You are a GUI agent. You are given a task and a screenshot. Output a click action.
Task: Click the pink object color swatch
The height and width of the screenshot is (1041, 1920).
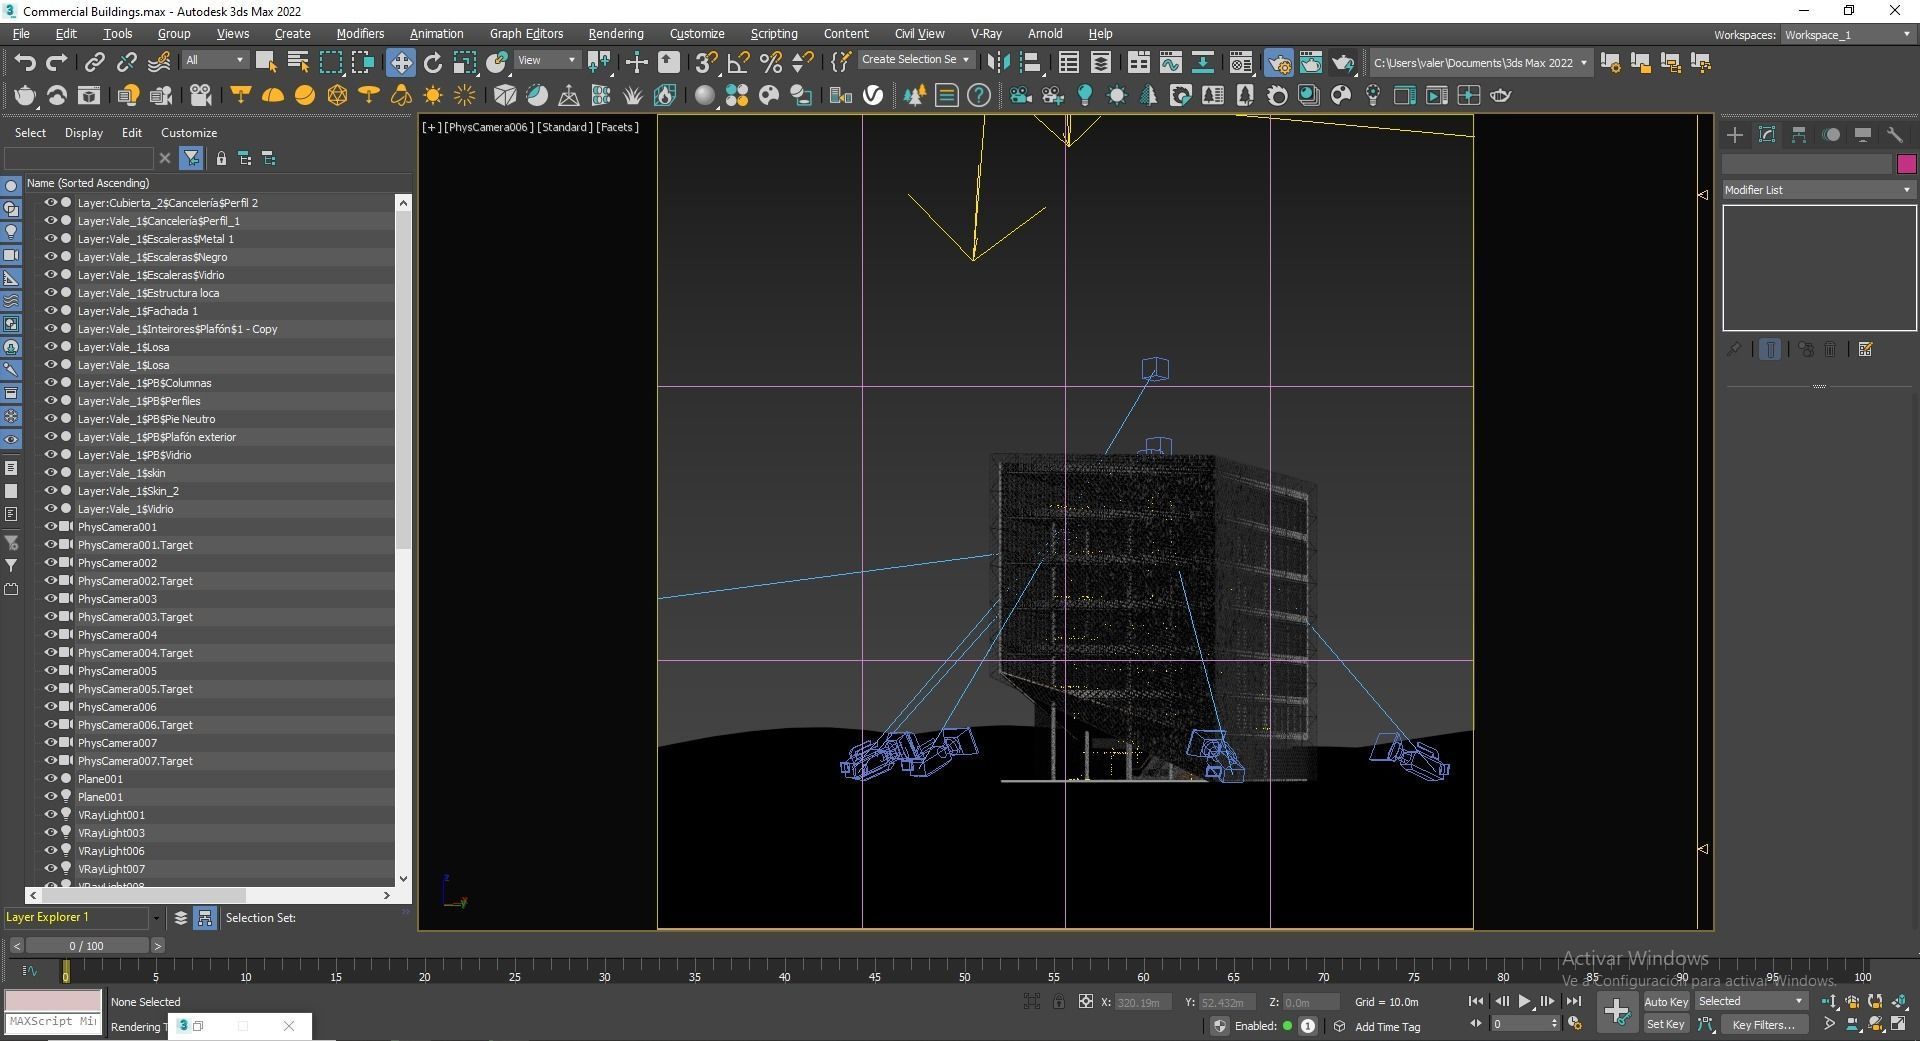click(x=1906, y=164)
